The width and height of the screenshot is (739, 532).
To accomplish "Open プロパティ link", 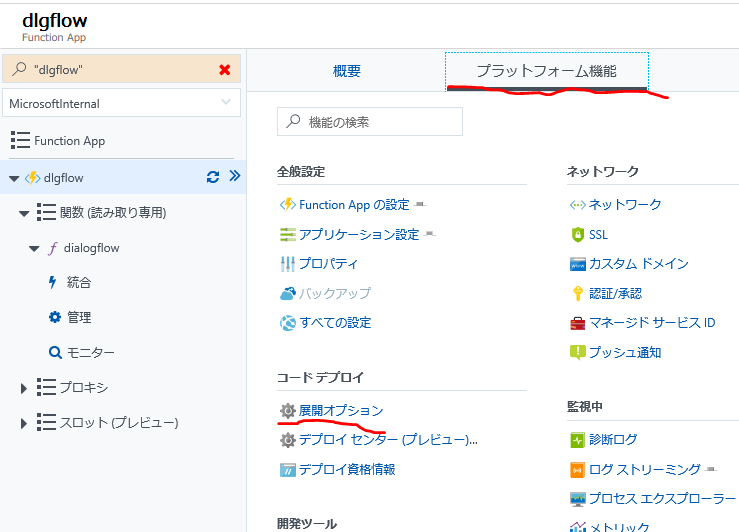I will coord(328,263).
